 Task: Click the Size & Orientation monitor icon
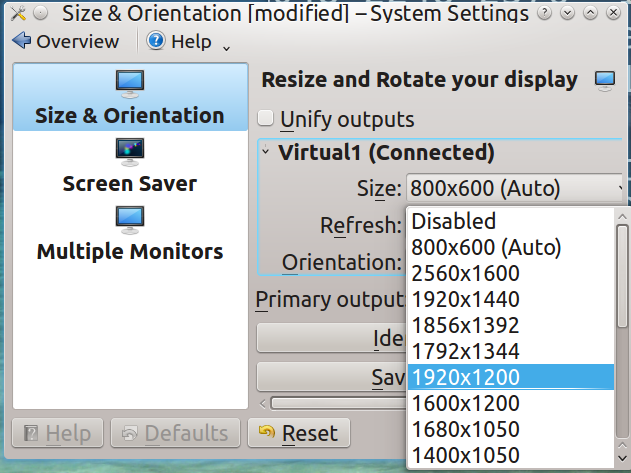coord(130,83)
